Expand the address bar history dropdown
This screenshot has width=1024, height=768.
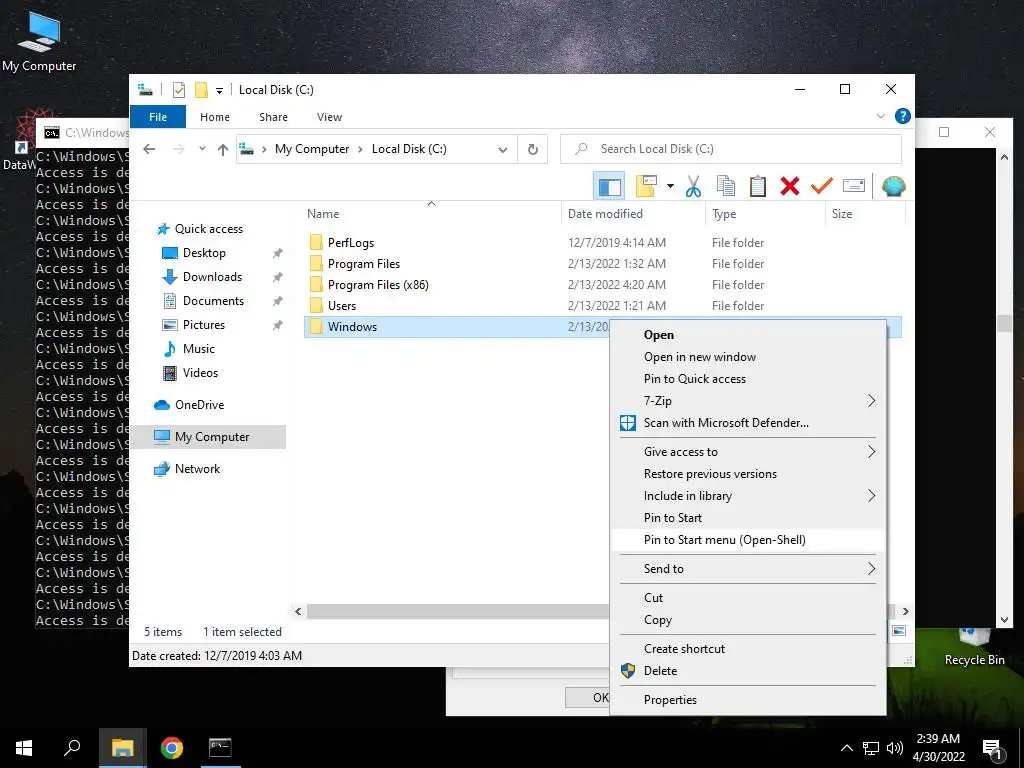(x=502, y=150)
